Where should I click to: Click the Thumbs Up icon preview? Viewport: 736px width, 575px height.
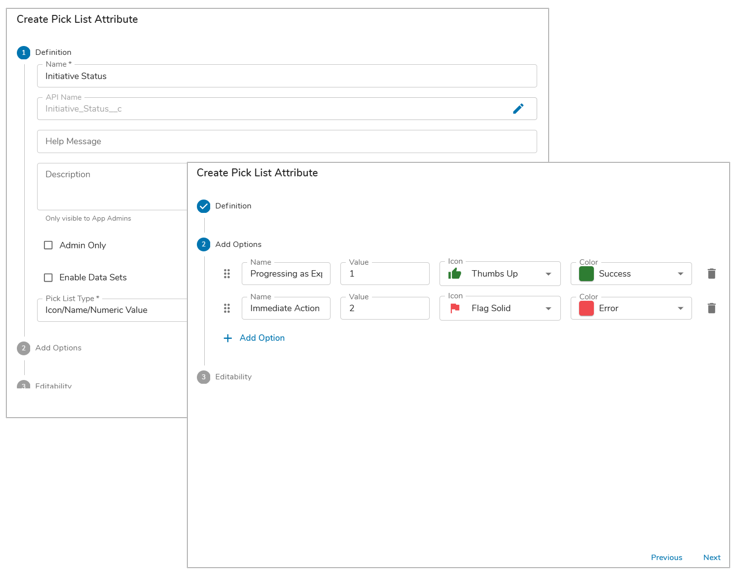[x=455, y=274]
